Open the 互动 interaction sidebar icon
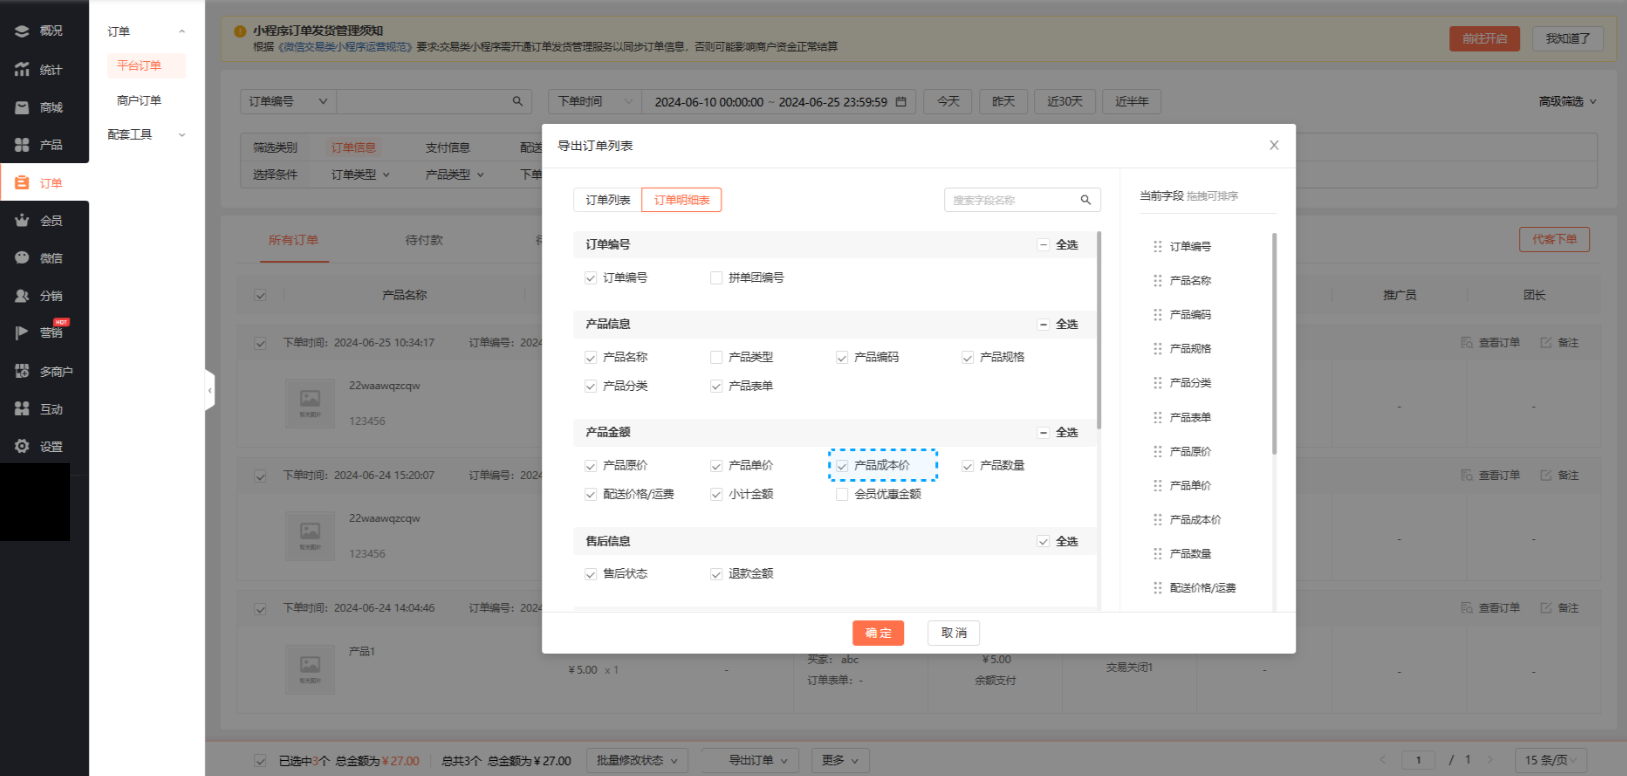The image size is (1627, 776). [x=21, y=409]
